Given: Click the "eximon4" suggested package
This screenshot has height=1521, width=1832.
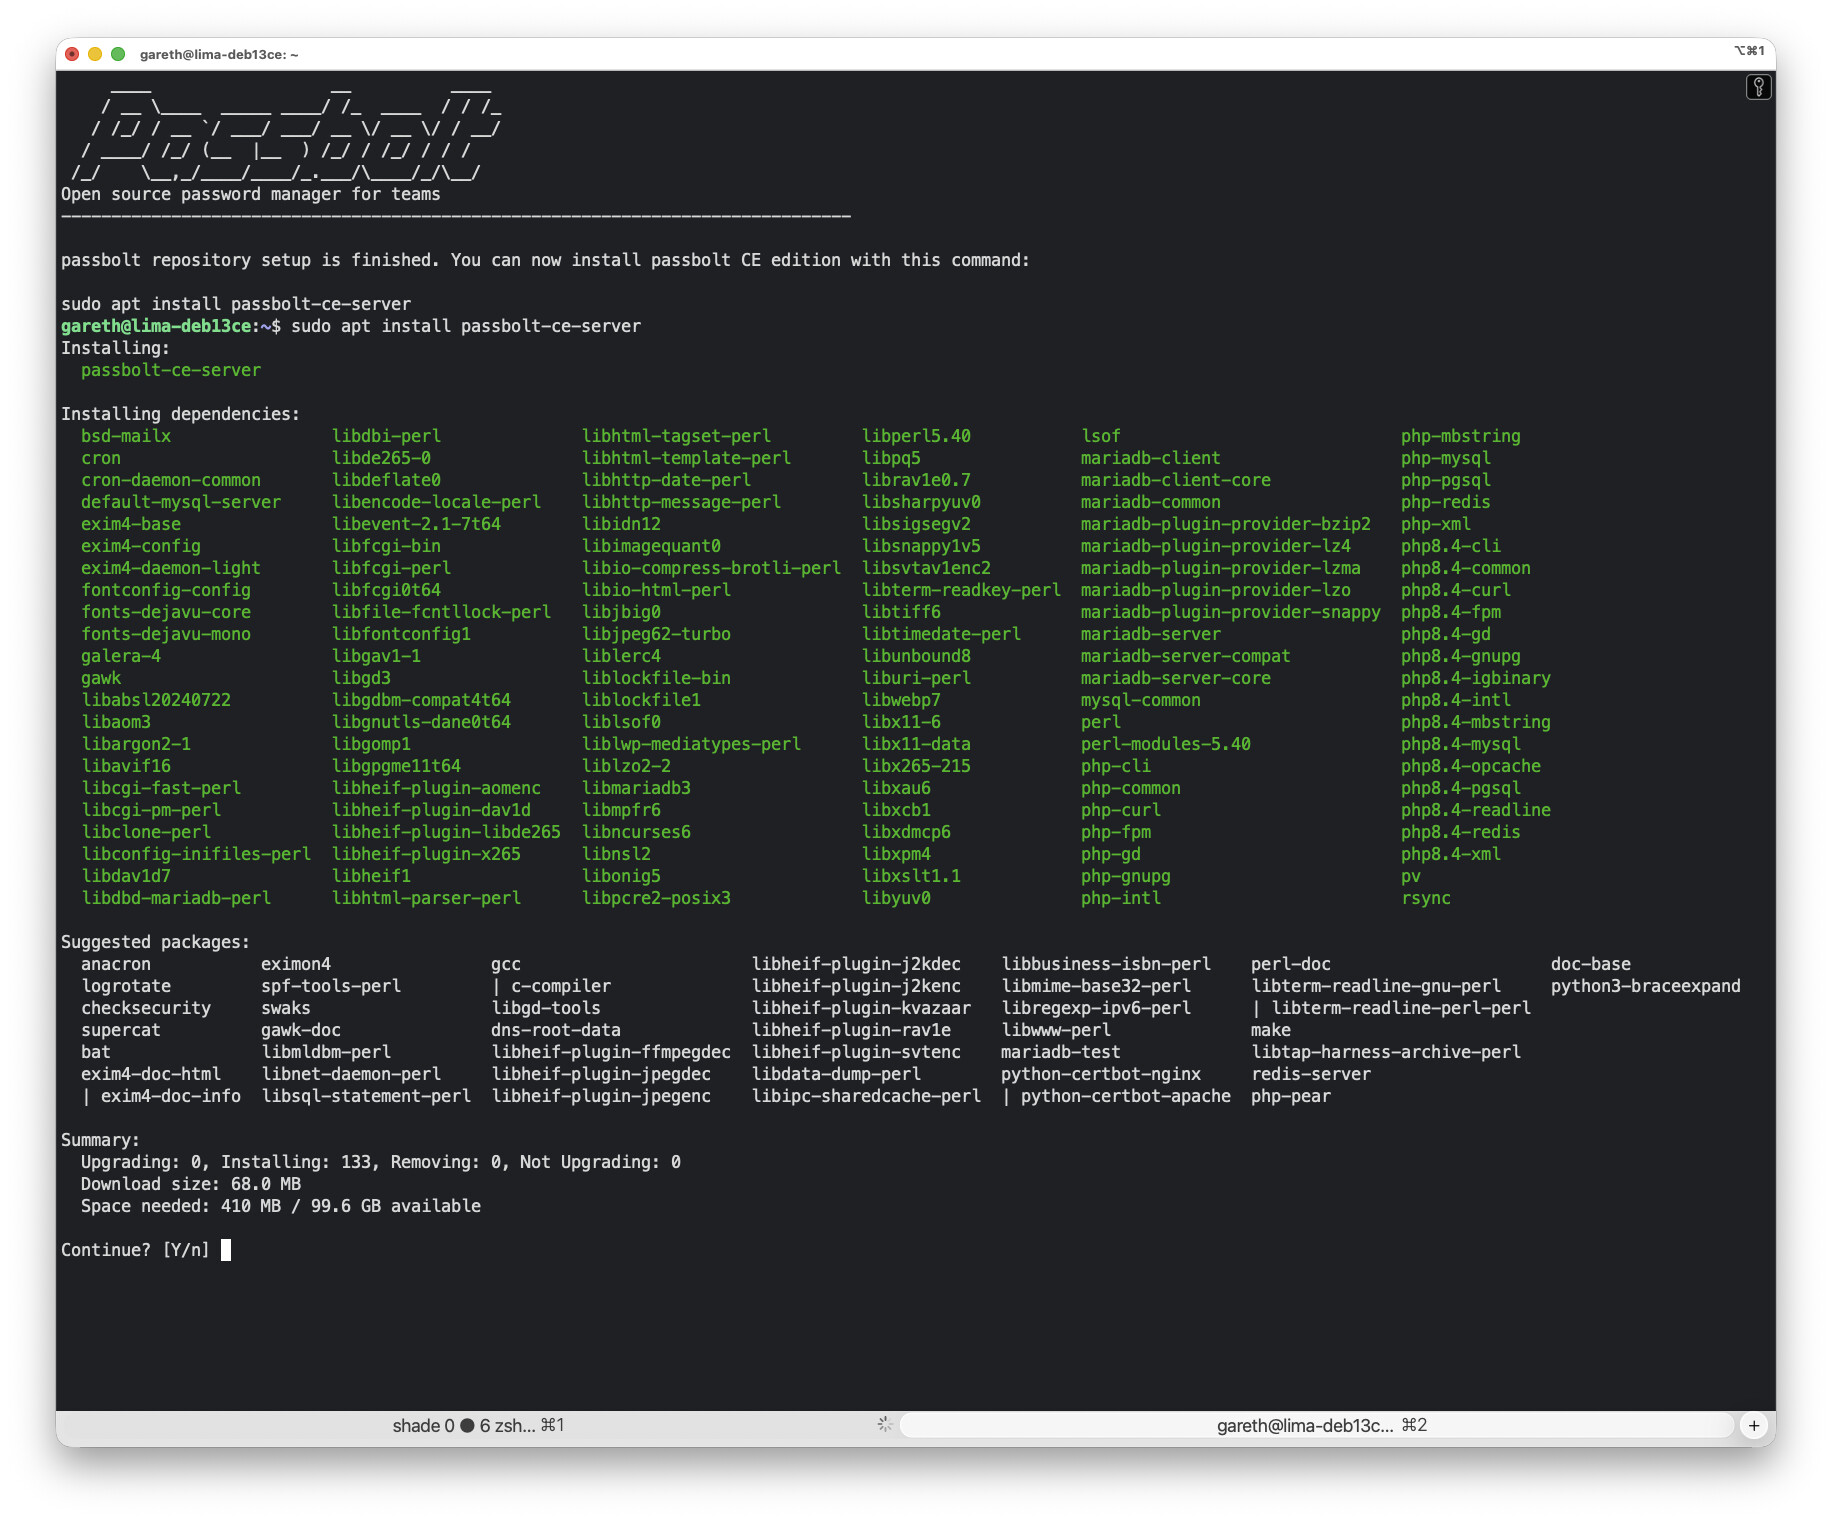Looking at the screenshot, I should coord(296,964).
